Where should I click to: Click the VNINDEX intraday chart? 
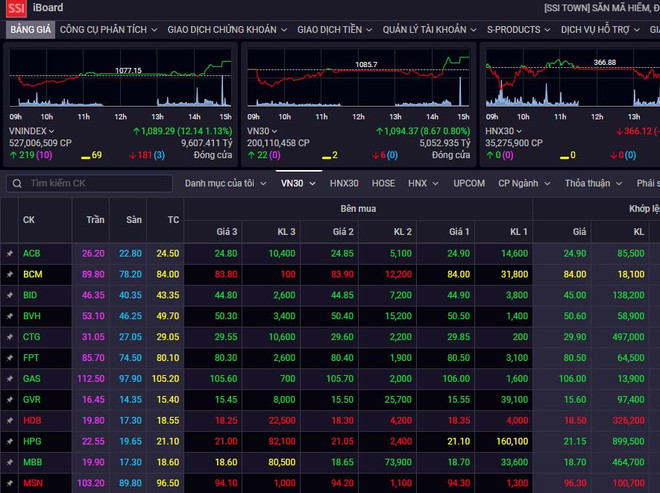tap(120, 80)
